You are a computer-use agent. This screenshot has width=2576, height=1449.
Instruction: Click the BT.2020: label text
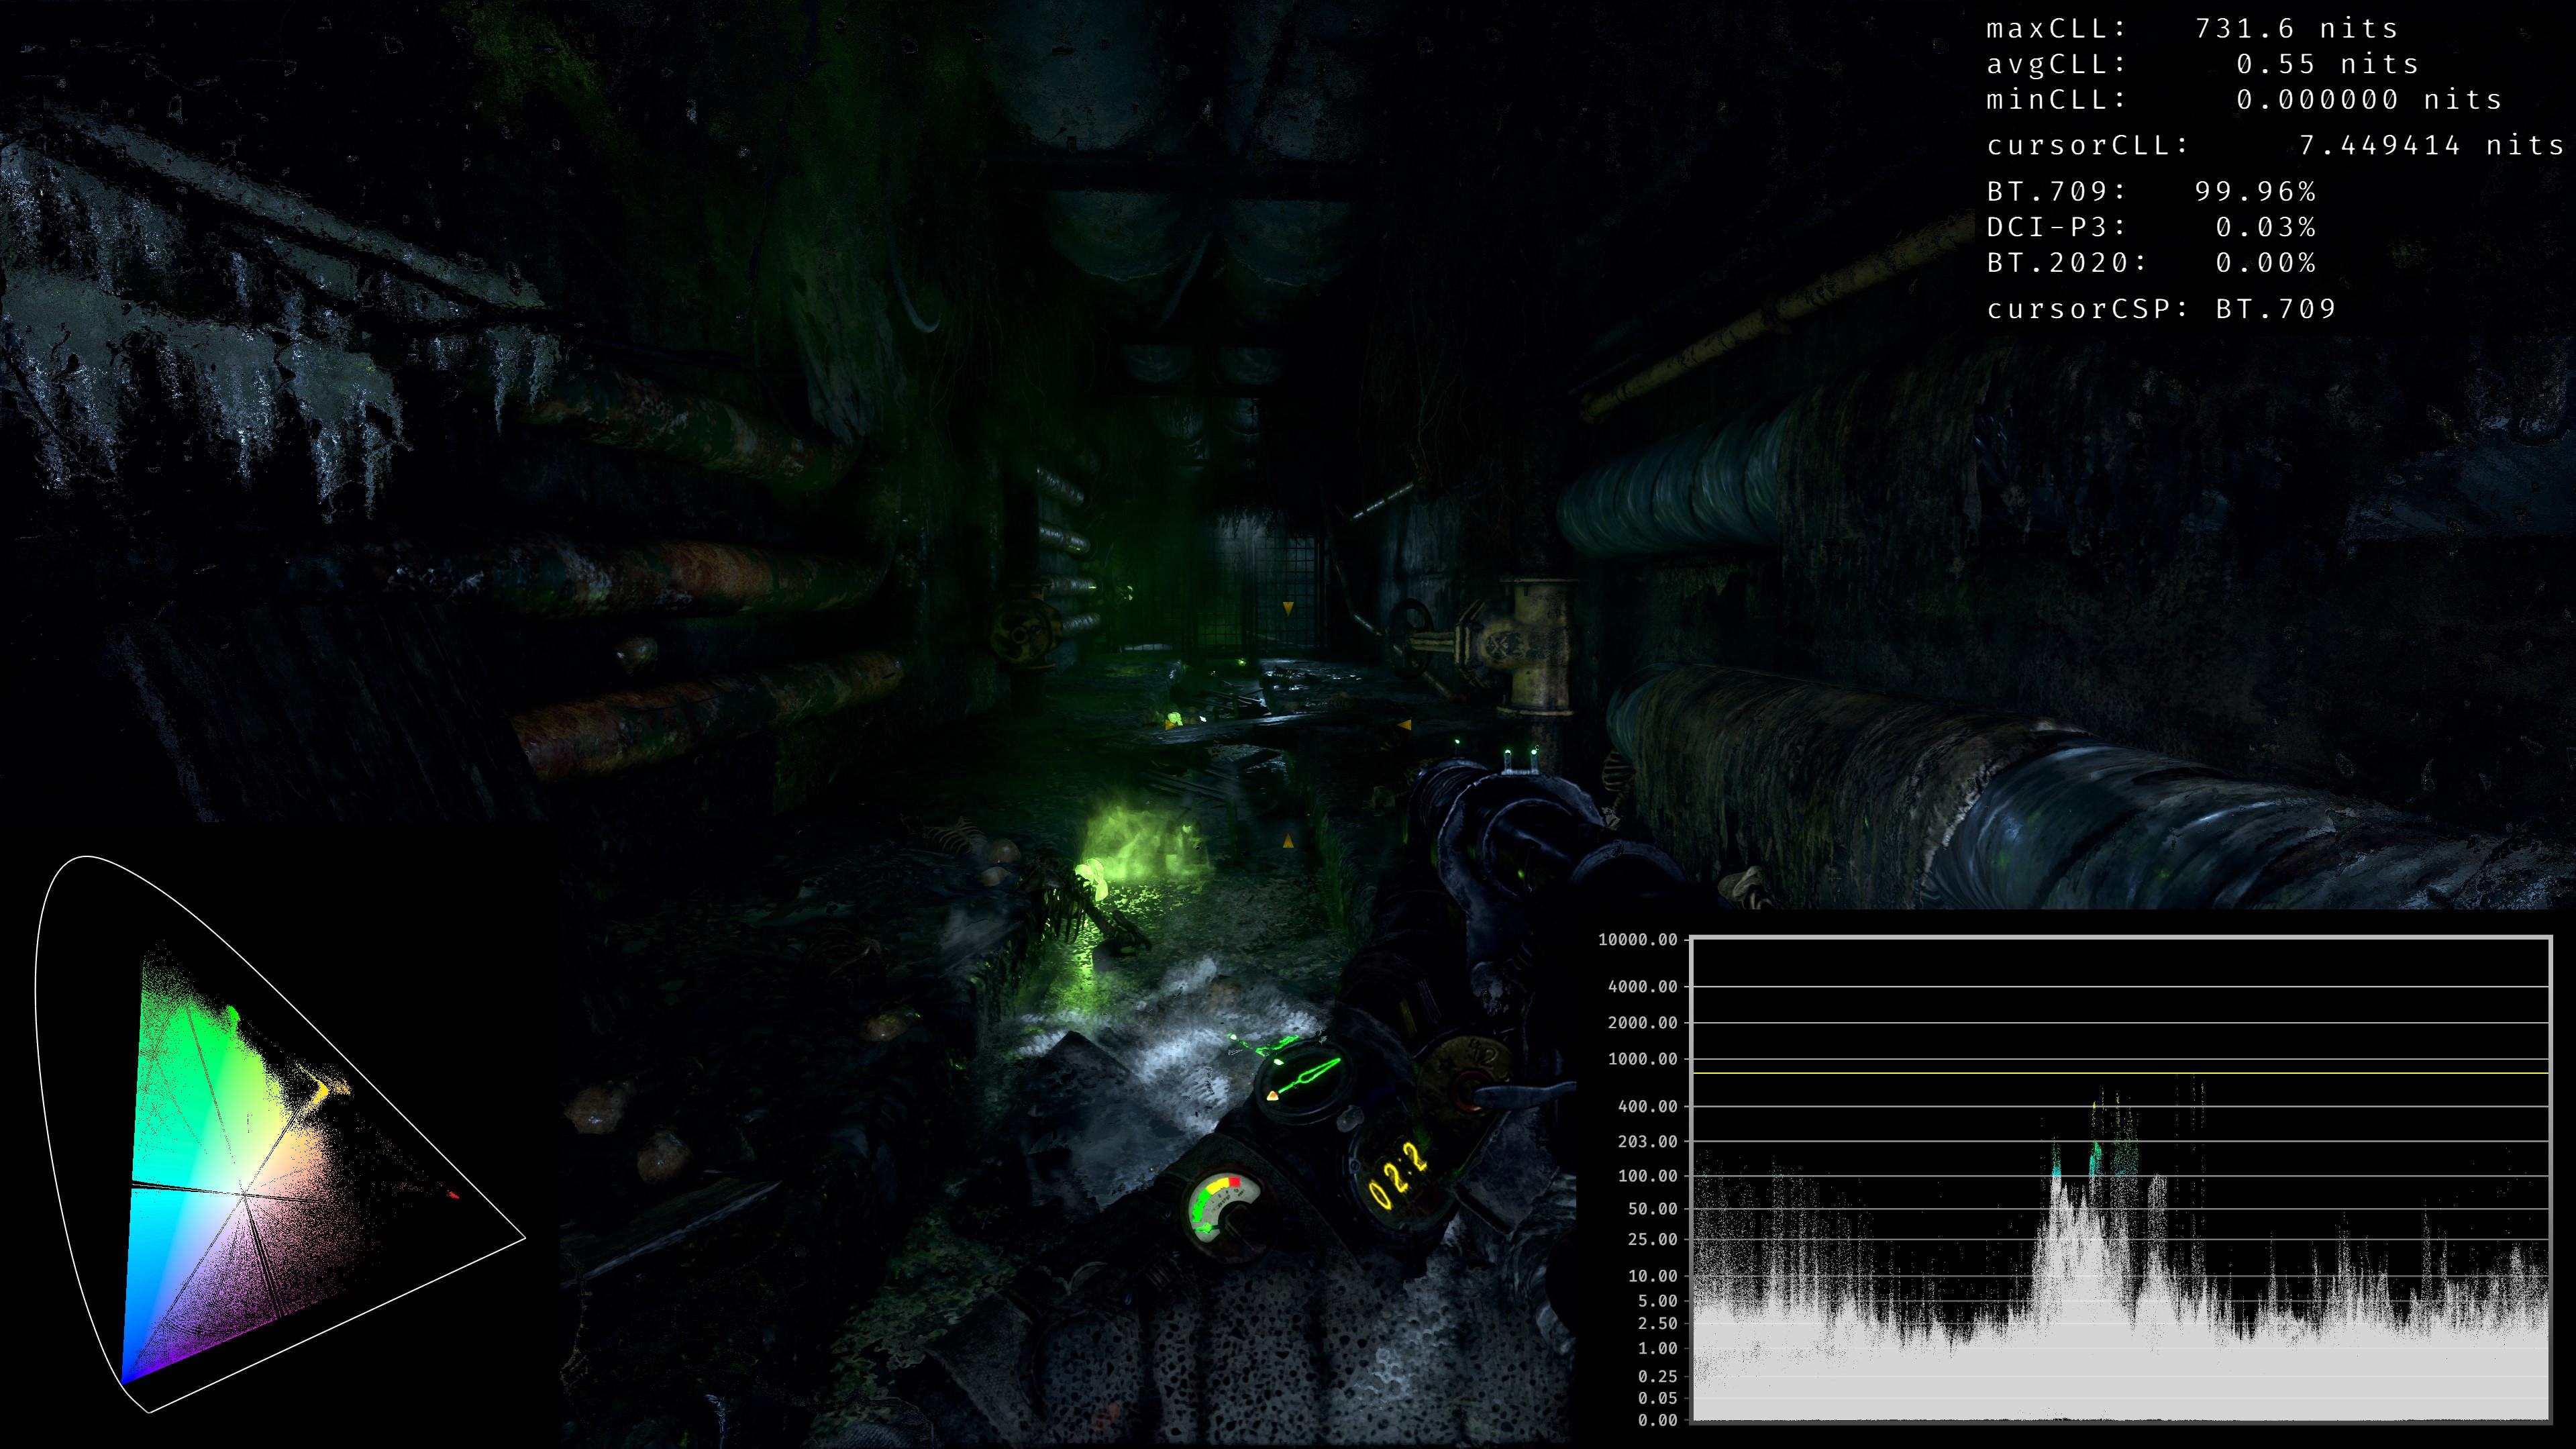pyautogui.click(x=2066, y=263)
